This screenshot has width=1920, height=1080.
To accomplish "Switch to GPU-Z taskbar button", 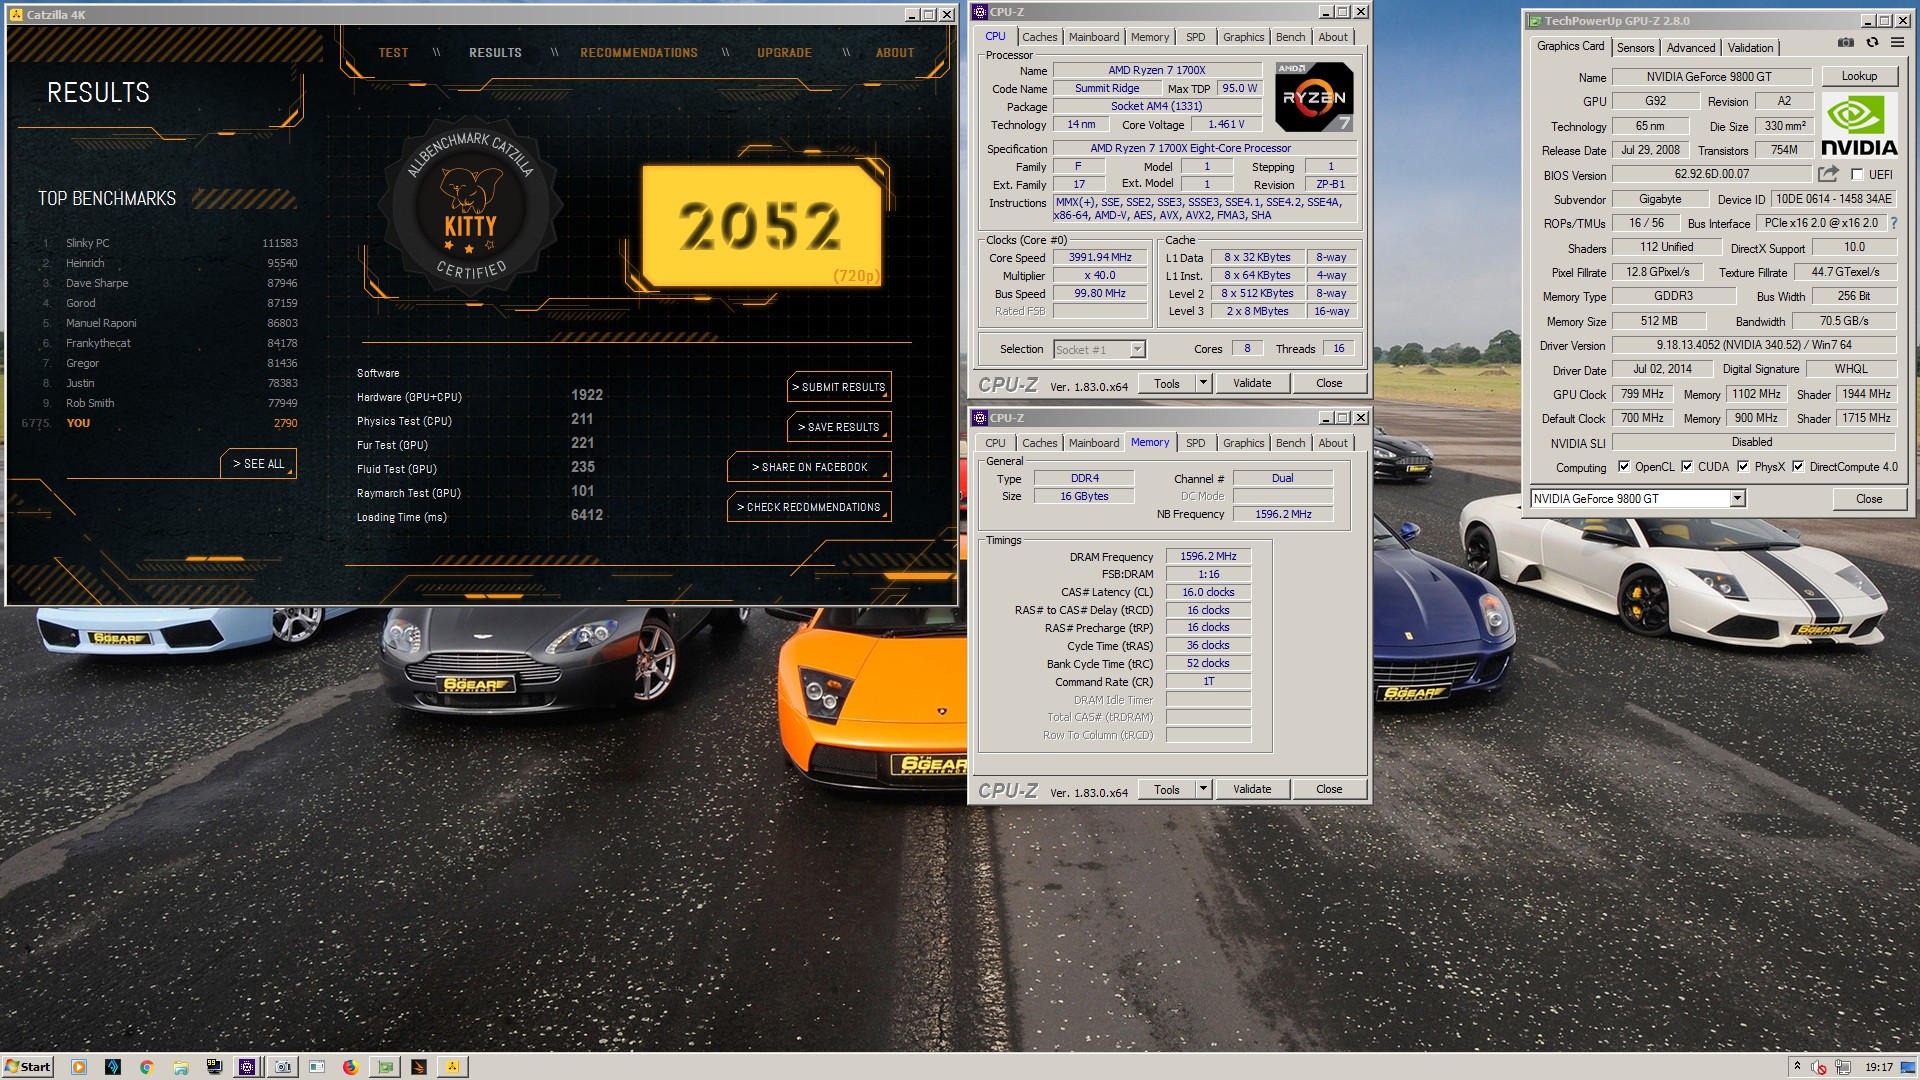I will tap(385, 1067).
